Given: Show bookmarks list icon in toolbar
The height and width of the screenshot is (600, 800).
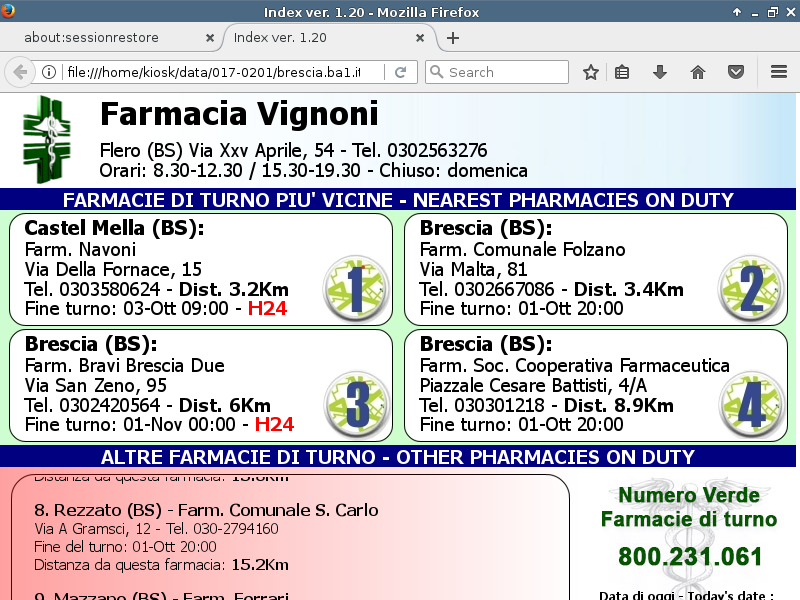Looking at the screenshot, I should (x=622, y=72).
